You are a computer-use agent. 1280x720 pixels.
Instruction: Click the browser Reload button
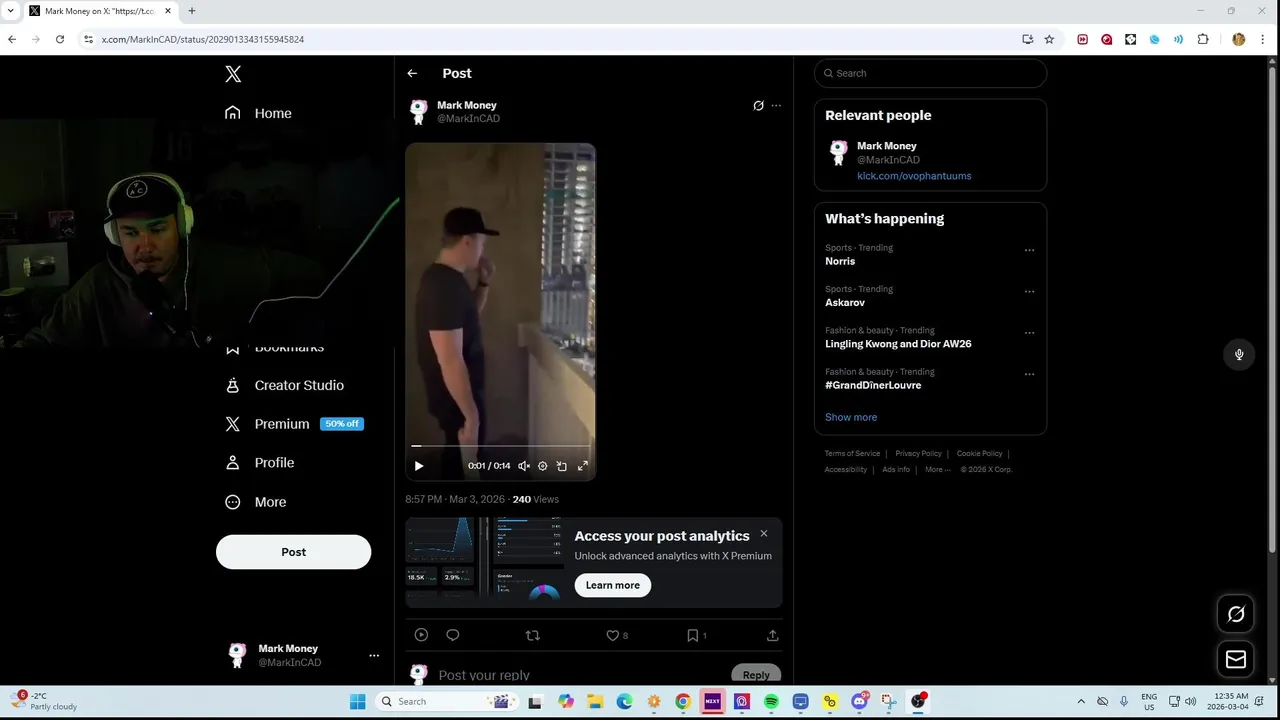(60, 39)
